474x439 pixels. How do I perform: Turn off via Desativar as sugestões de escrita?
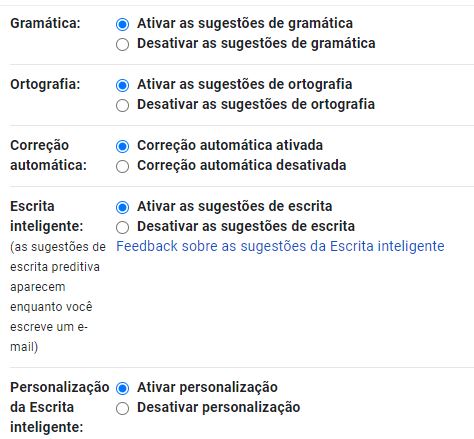tap(122, 227)
